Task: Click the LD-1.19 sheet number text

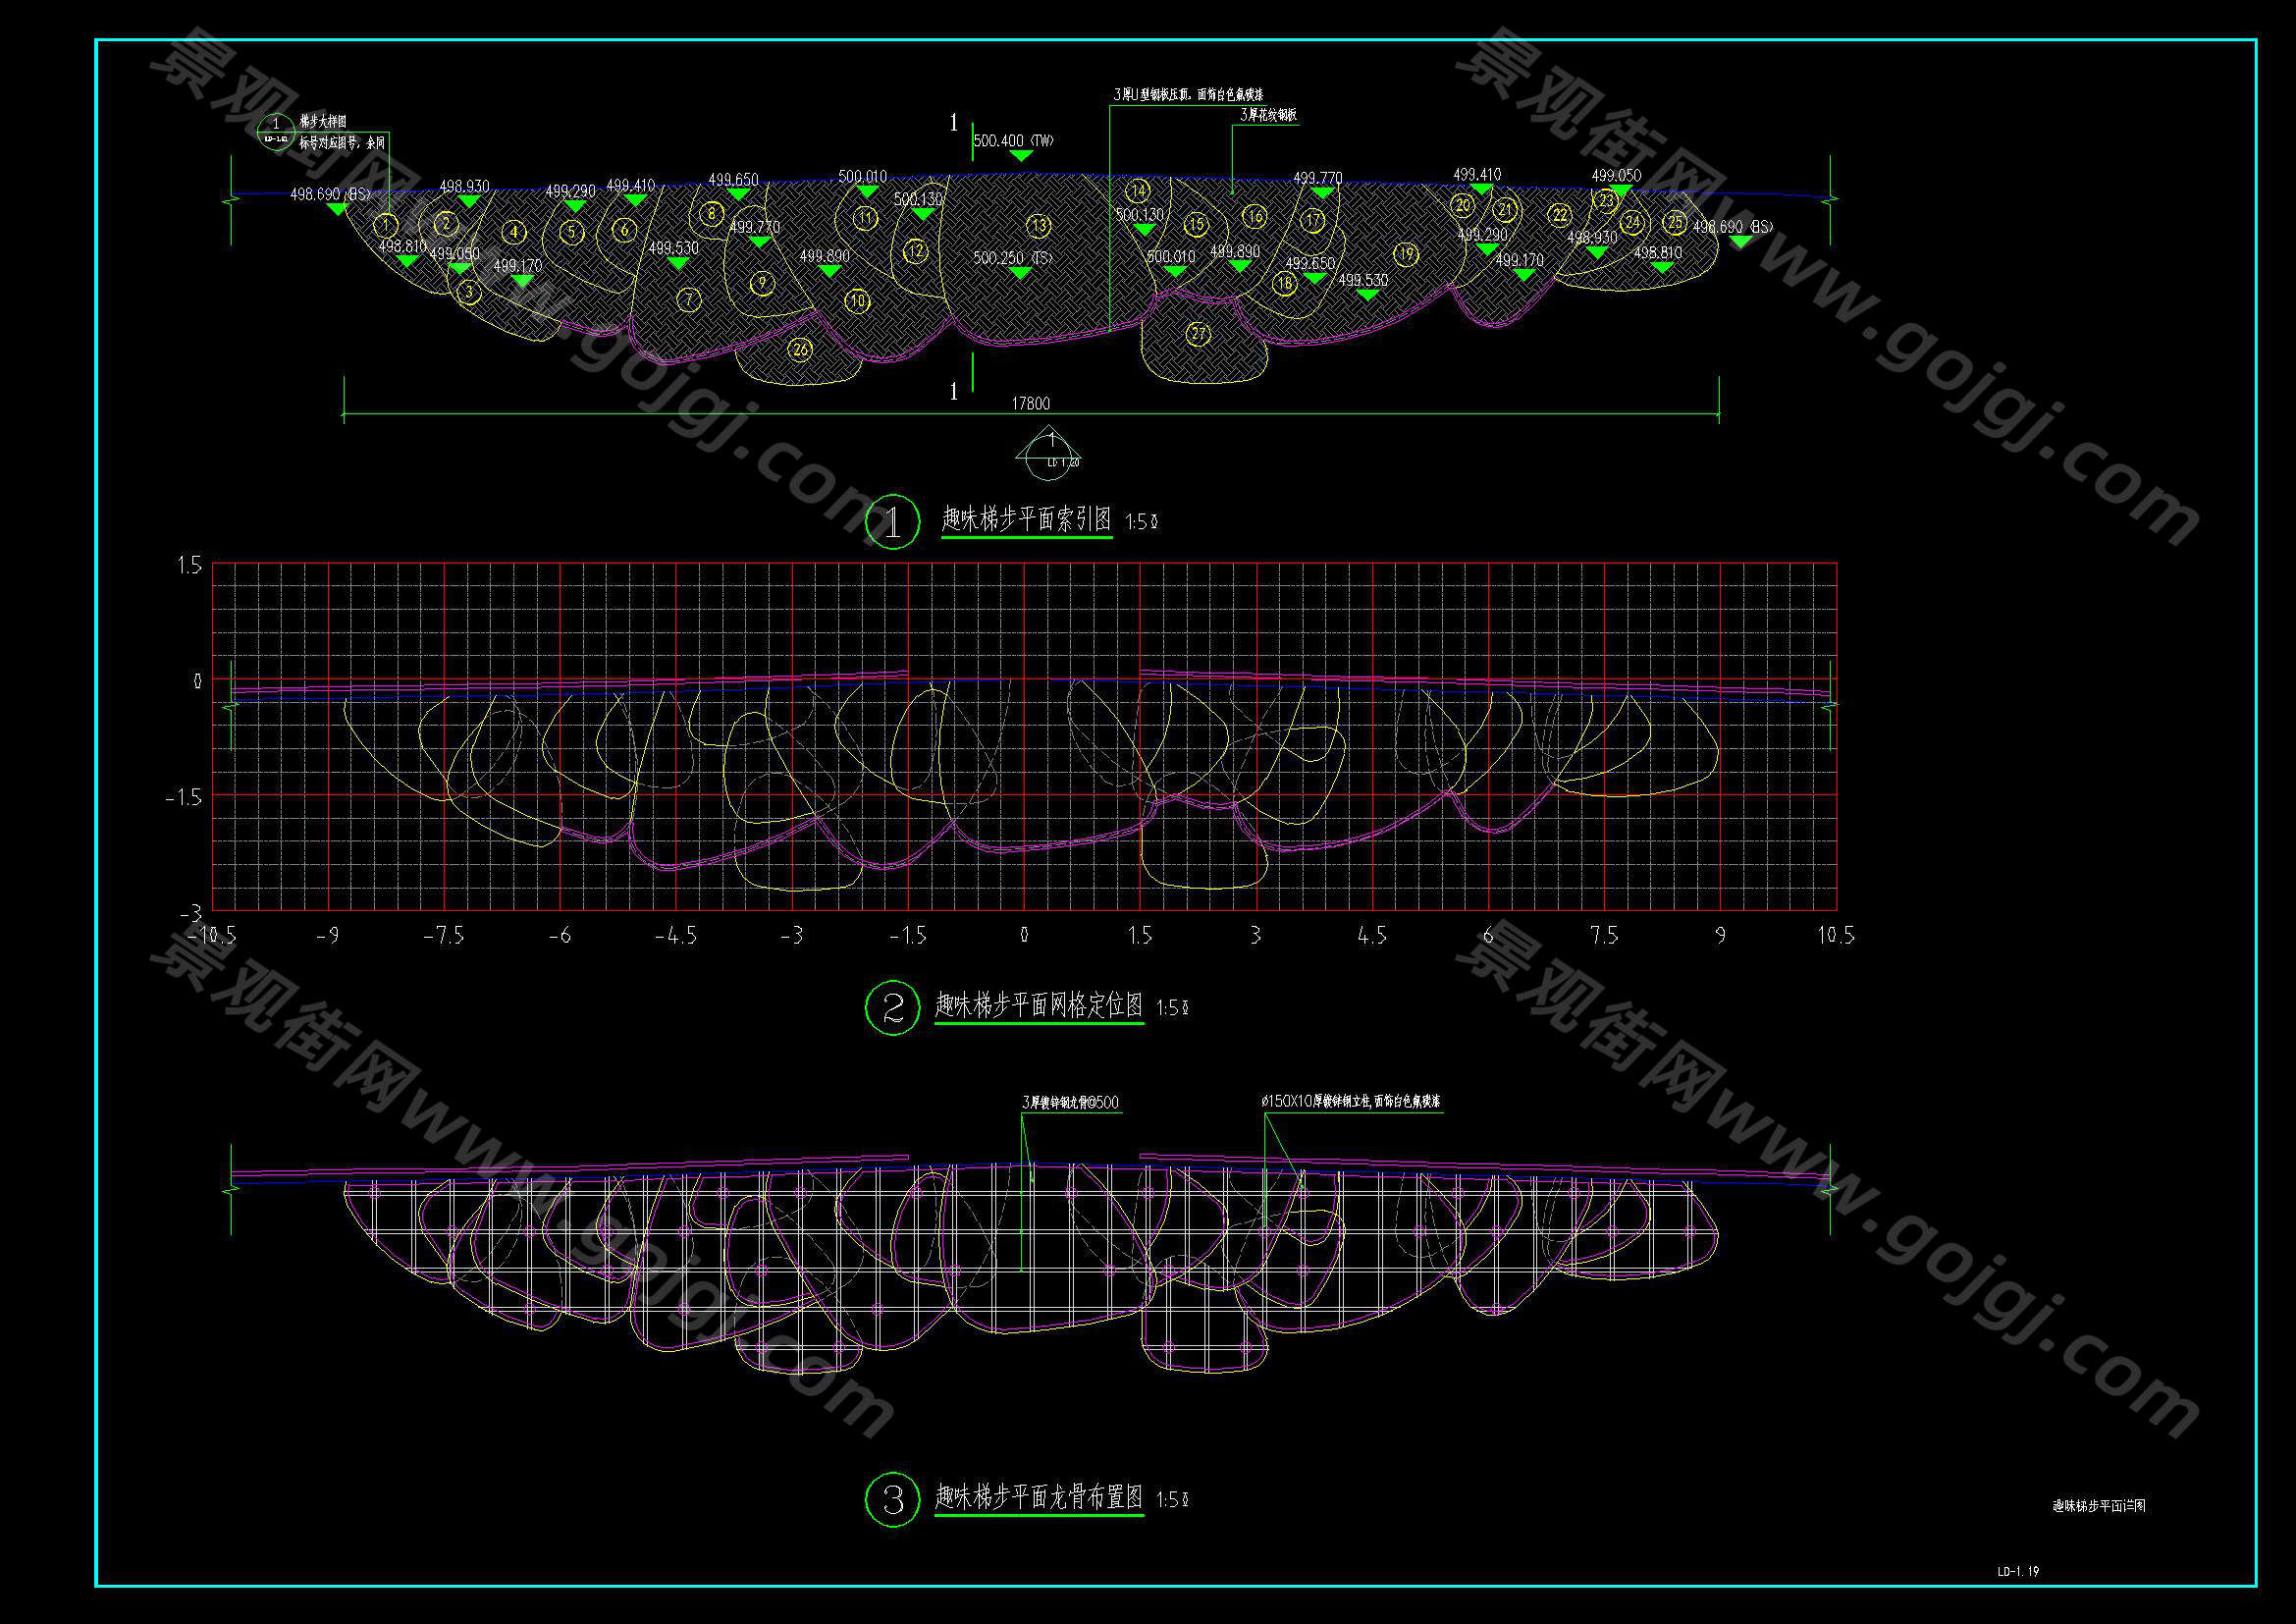Action: (x=2018, y=1571)
